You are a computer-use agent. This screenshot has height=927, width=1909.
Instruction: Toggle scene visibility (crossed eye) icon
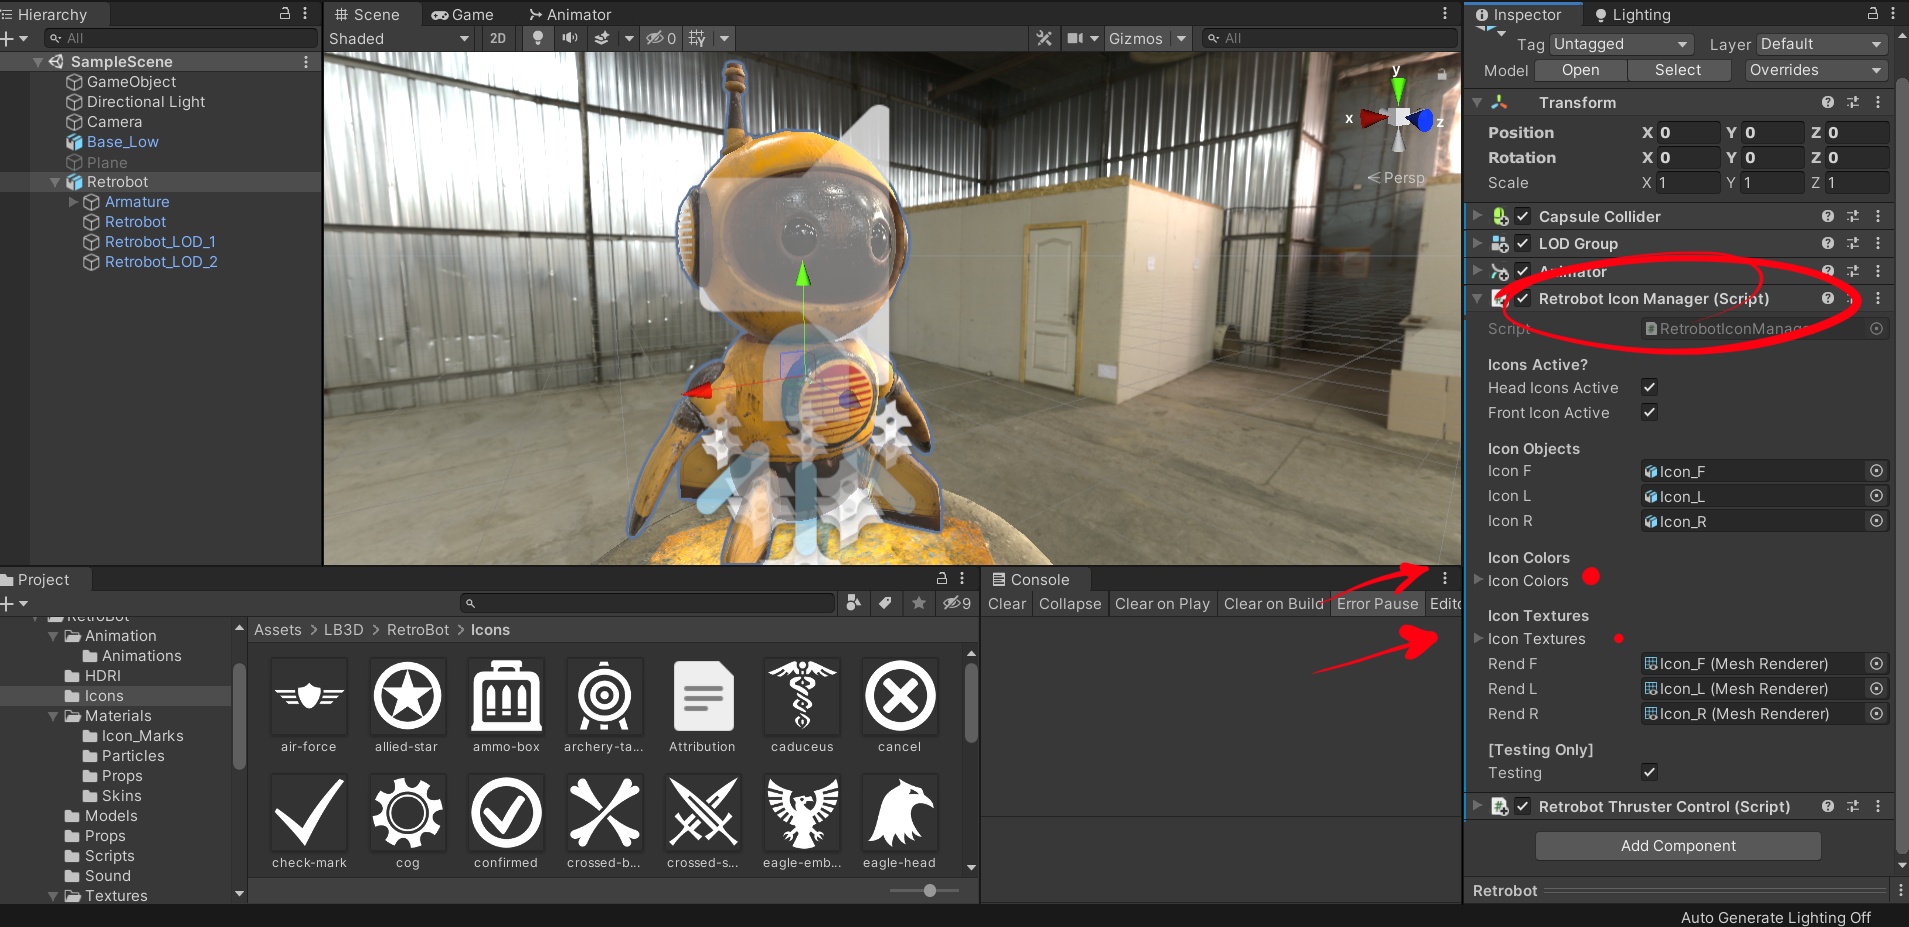pos(655,38)
